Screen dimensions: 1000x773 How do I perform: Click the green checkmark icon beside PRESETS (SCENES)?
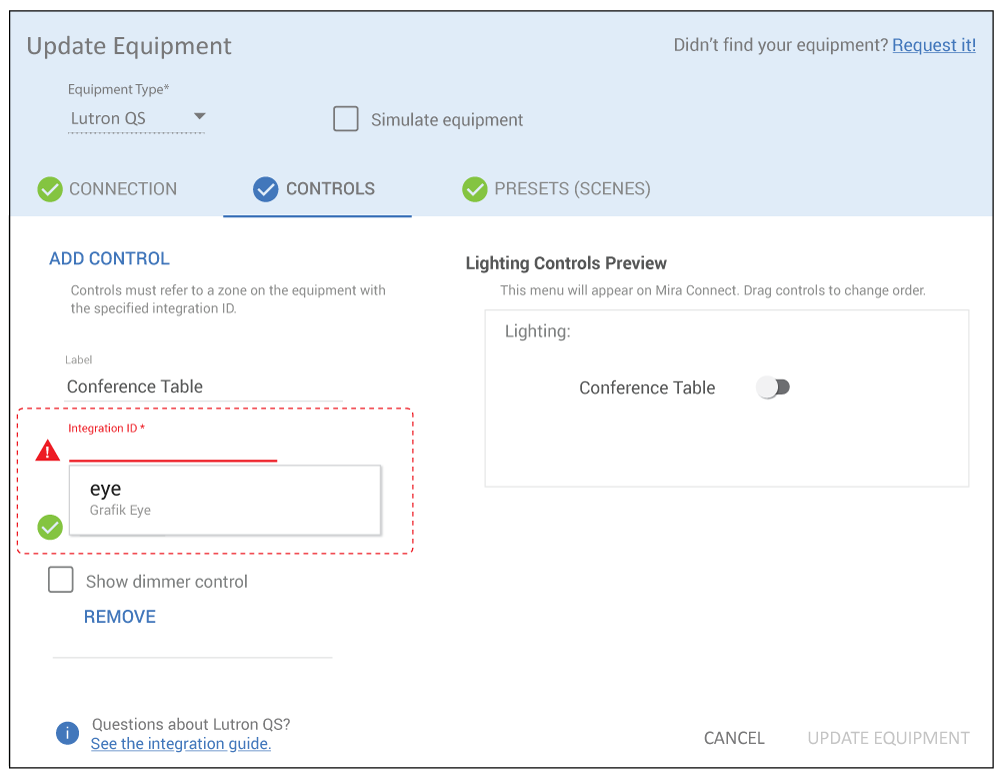click(475, 189)
